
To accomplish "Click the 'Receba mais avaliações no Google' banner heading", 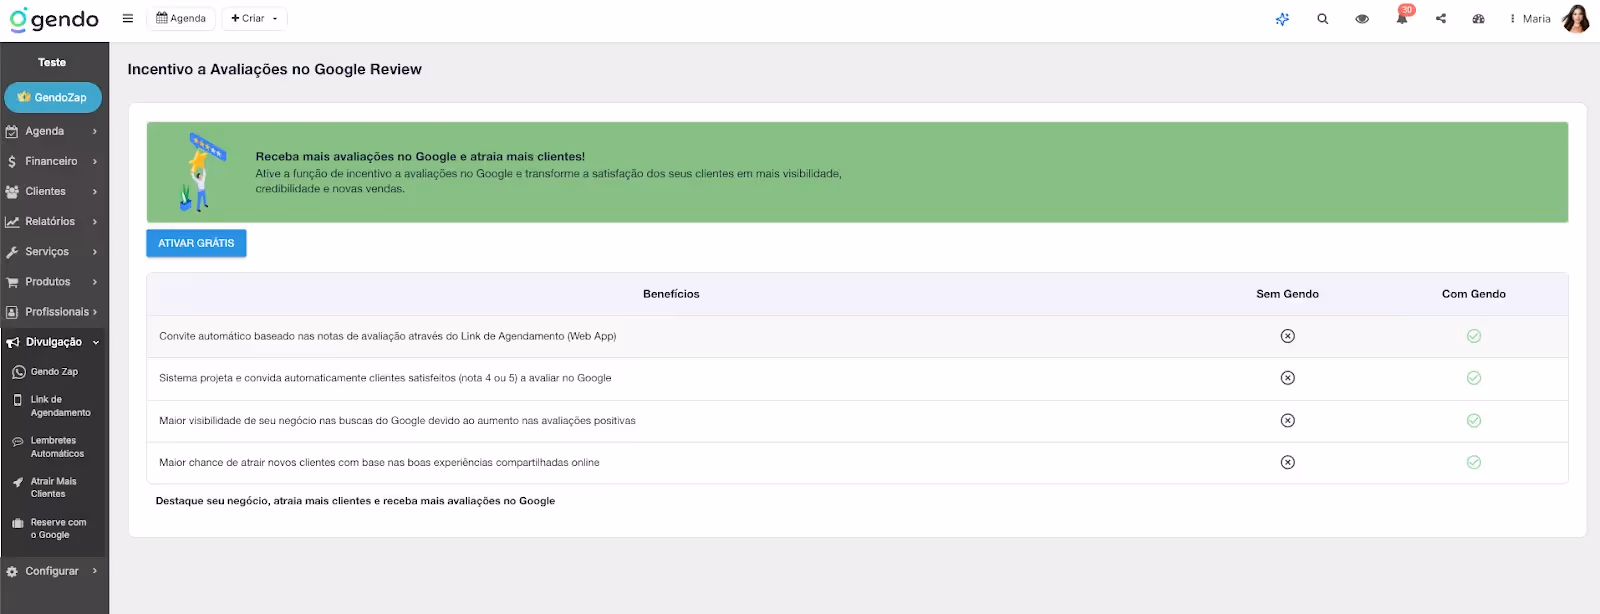I will 420,156.
